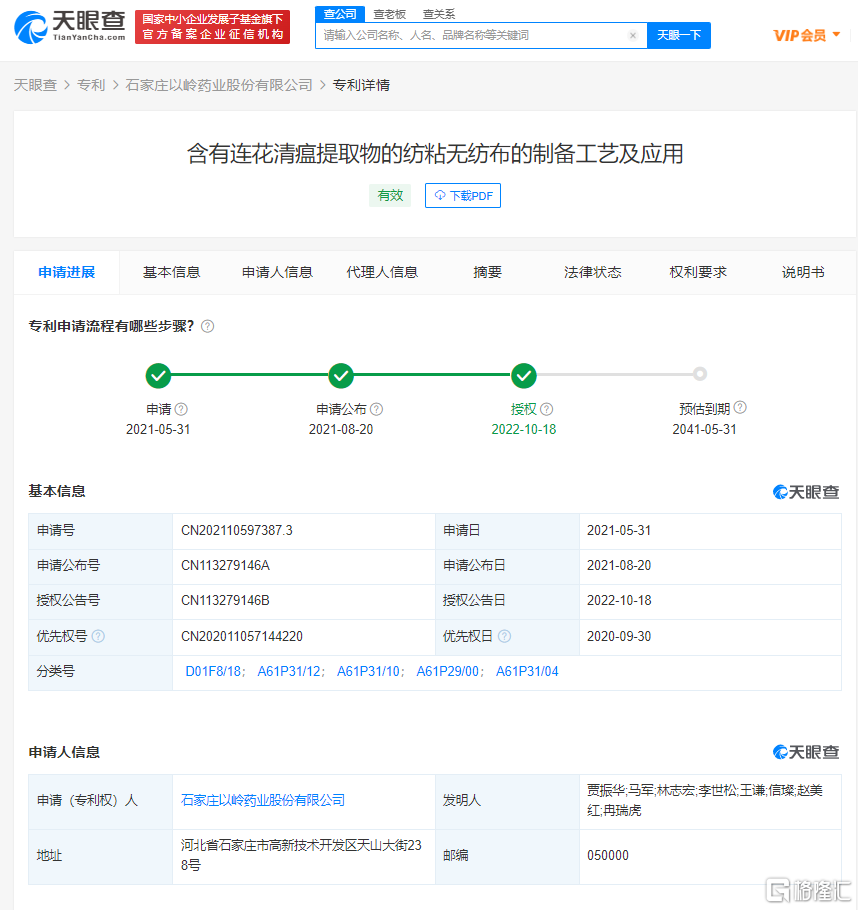Open the 申请进展 tab
This screenshot has width=858, height=910.
tap(67, 272)
